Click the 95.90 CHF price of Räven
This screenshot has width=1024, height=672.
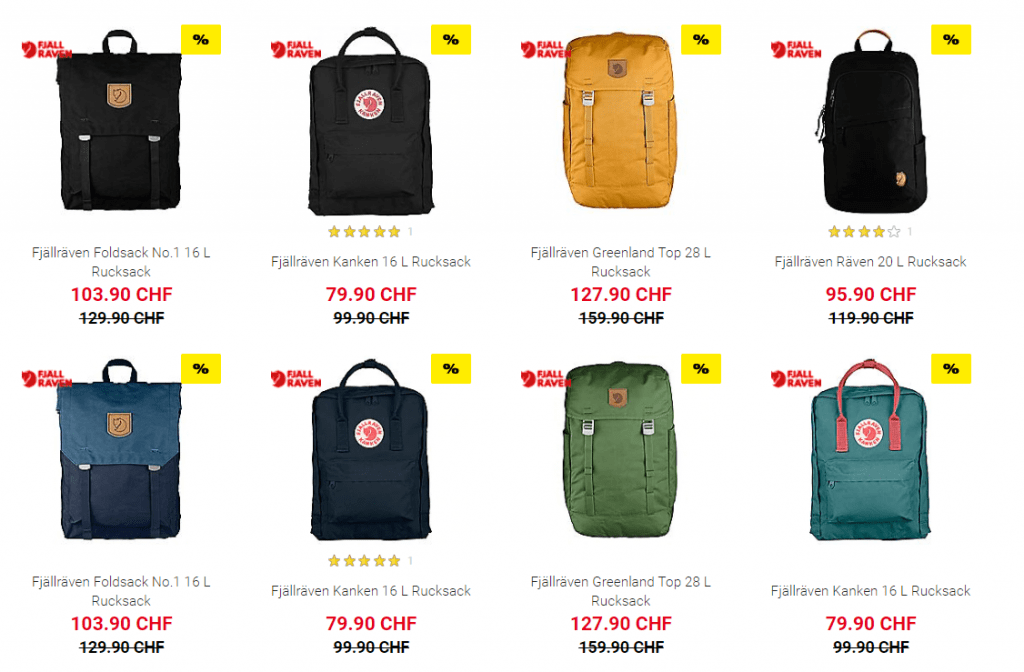(871, 295)
